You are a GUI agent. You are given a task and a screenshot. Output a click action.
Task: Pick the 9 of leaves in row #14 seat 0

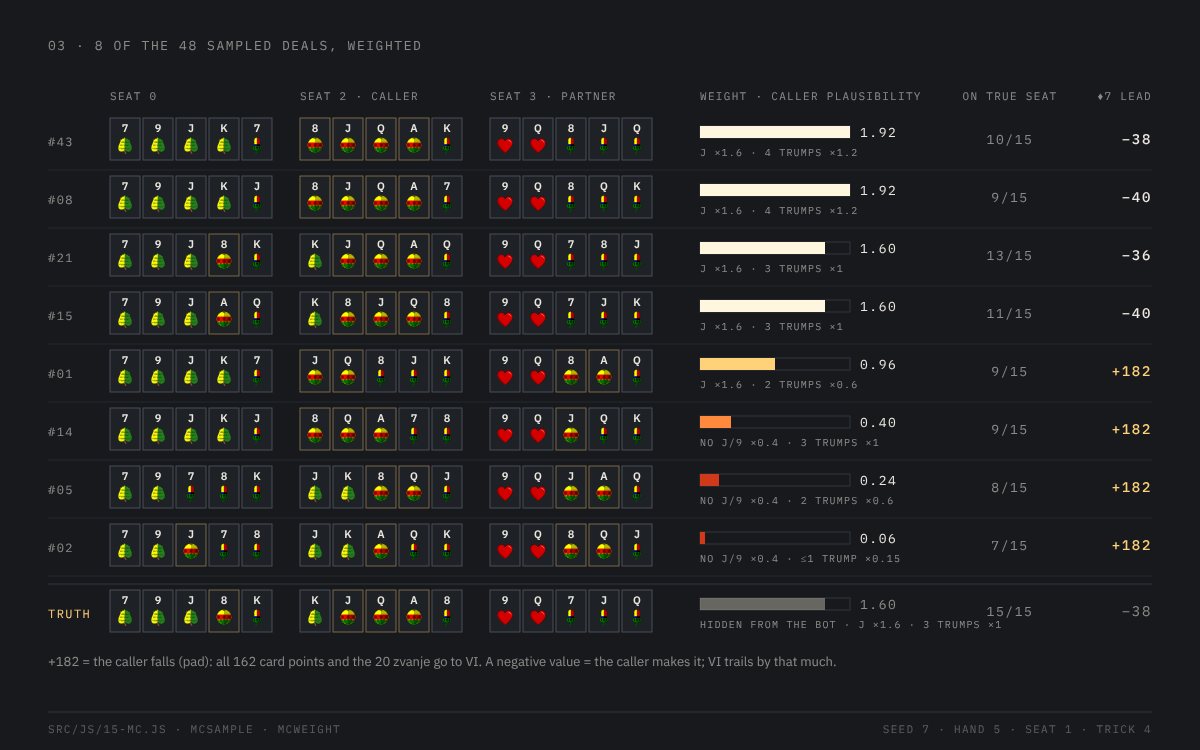point(158,429)
